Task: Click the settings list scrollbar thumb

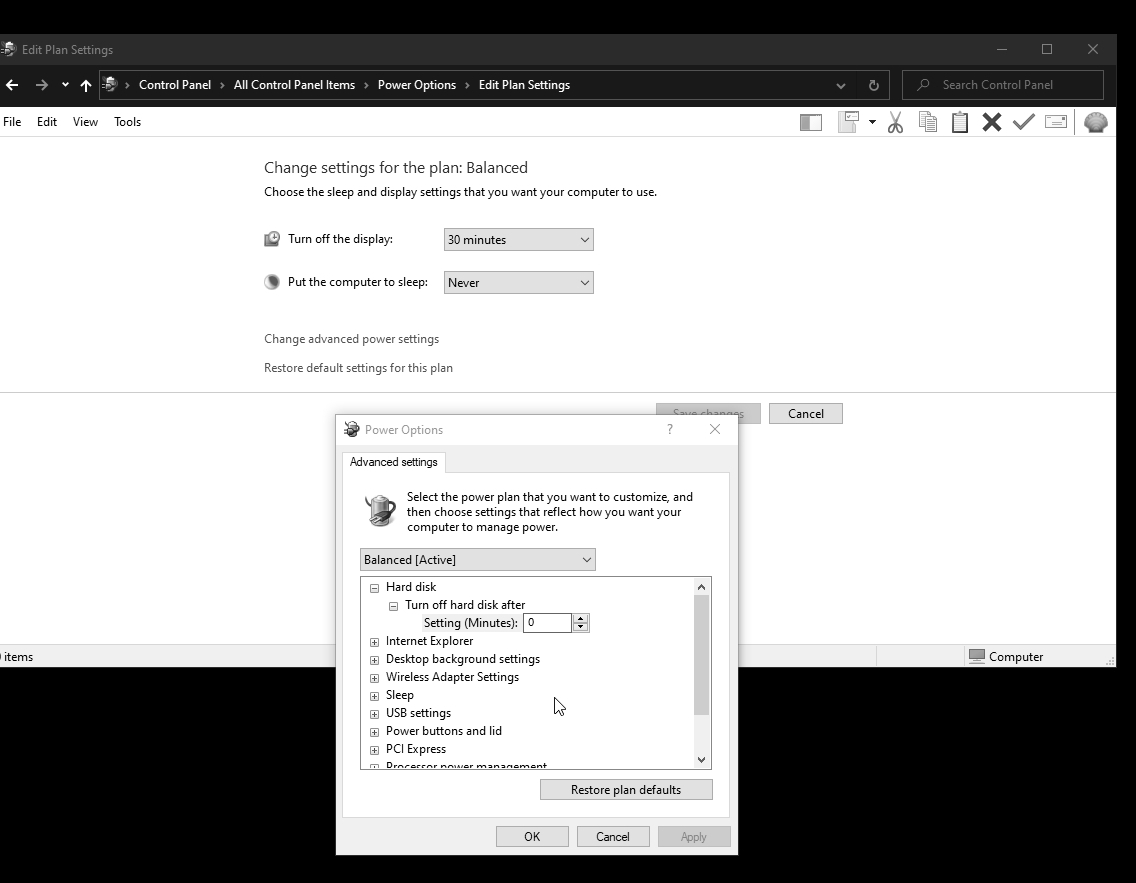Action: (x=701, y=655)
